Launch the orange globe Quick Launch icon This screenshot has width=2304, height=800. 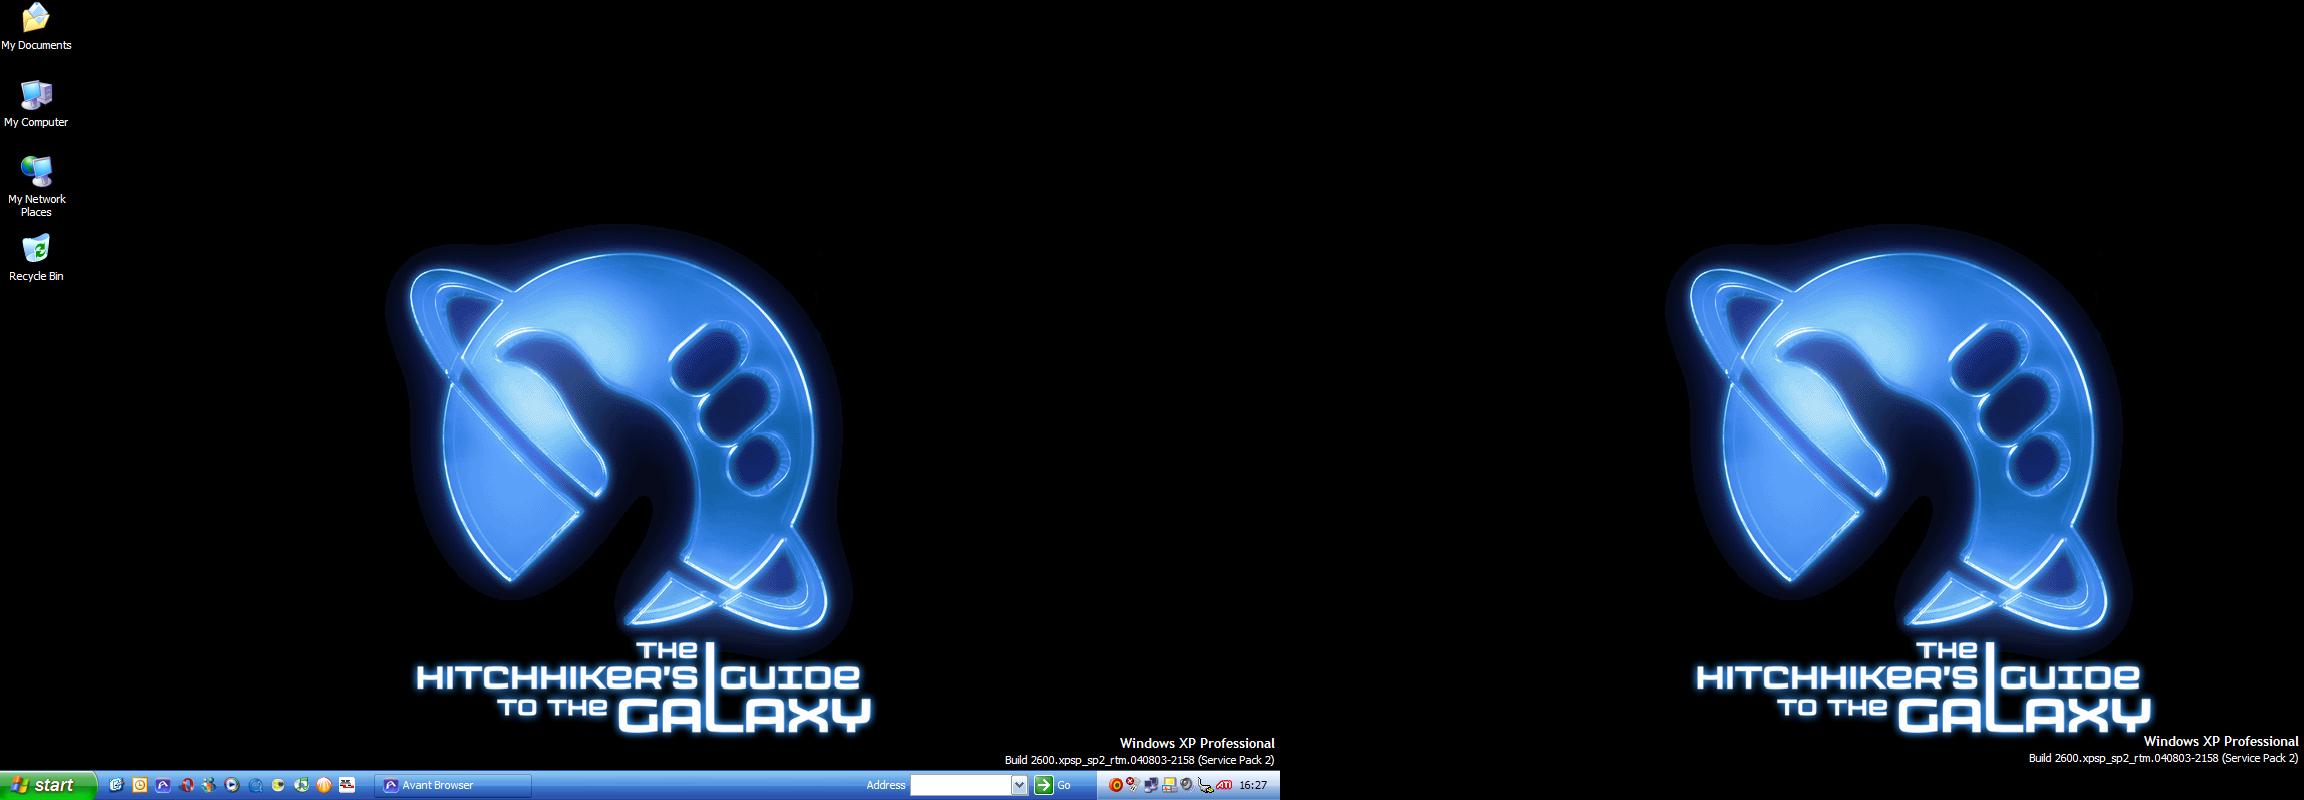[324, 785]
